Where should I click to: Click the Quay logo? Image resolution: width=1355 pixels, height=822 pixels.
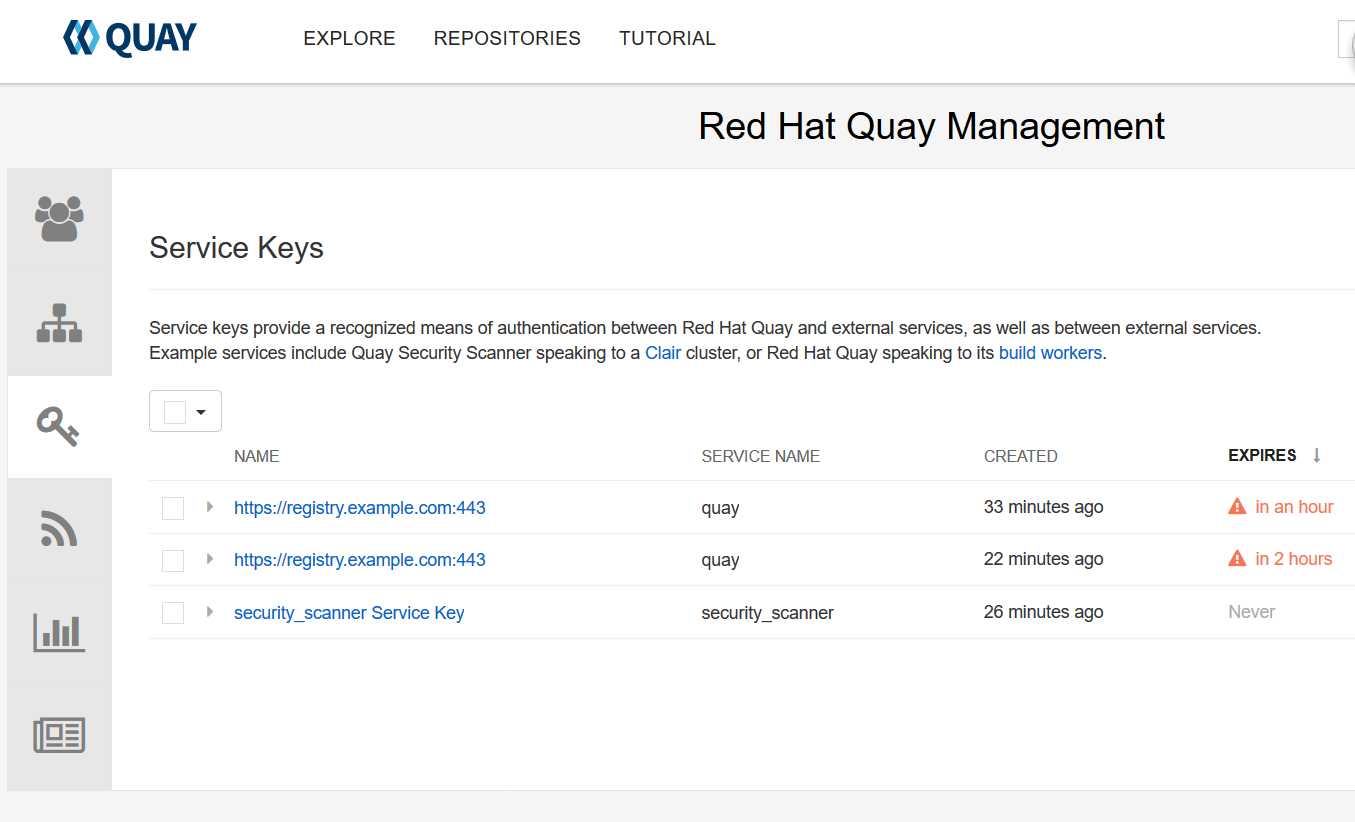(130, 38)
